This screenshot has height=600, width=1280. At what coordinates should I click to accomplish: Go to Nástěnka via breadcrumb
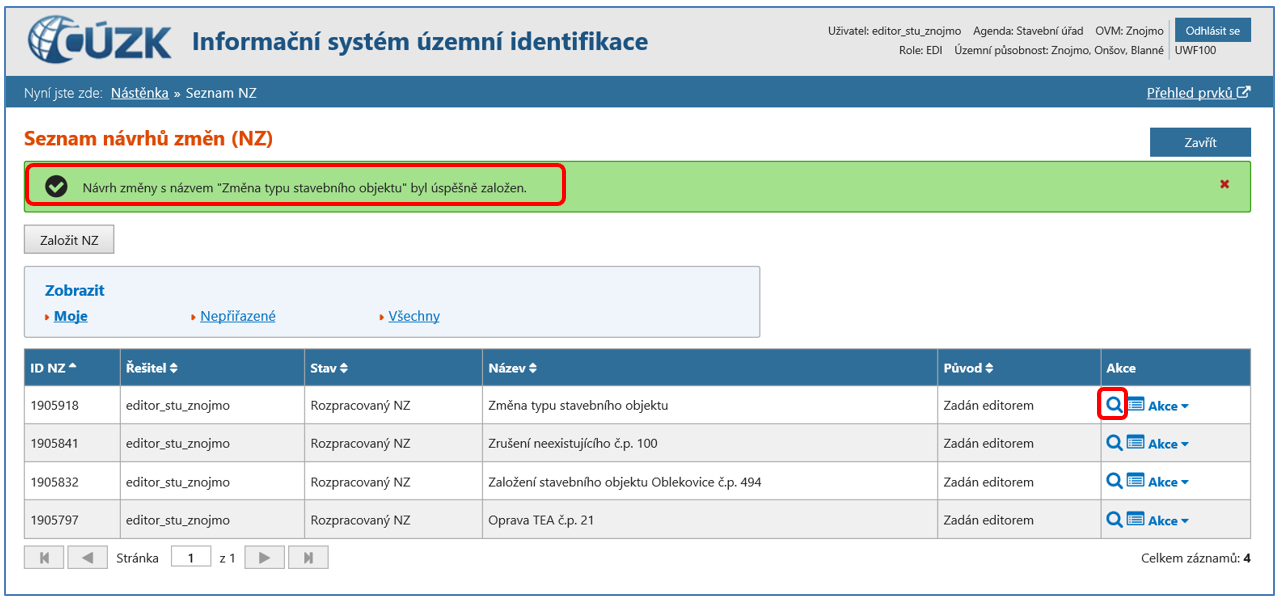(x=139, y=93)
